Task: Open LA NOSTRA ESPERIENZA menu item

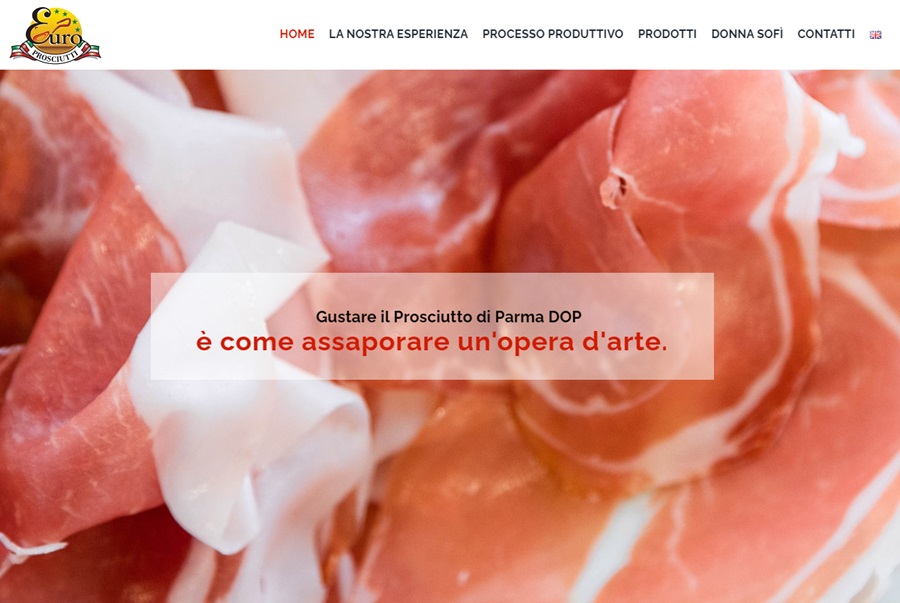Action: [398, 34]
